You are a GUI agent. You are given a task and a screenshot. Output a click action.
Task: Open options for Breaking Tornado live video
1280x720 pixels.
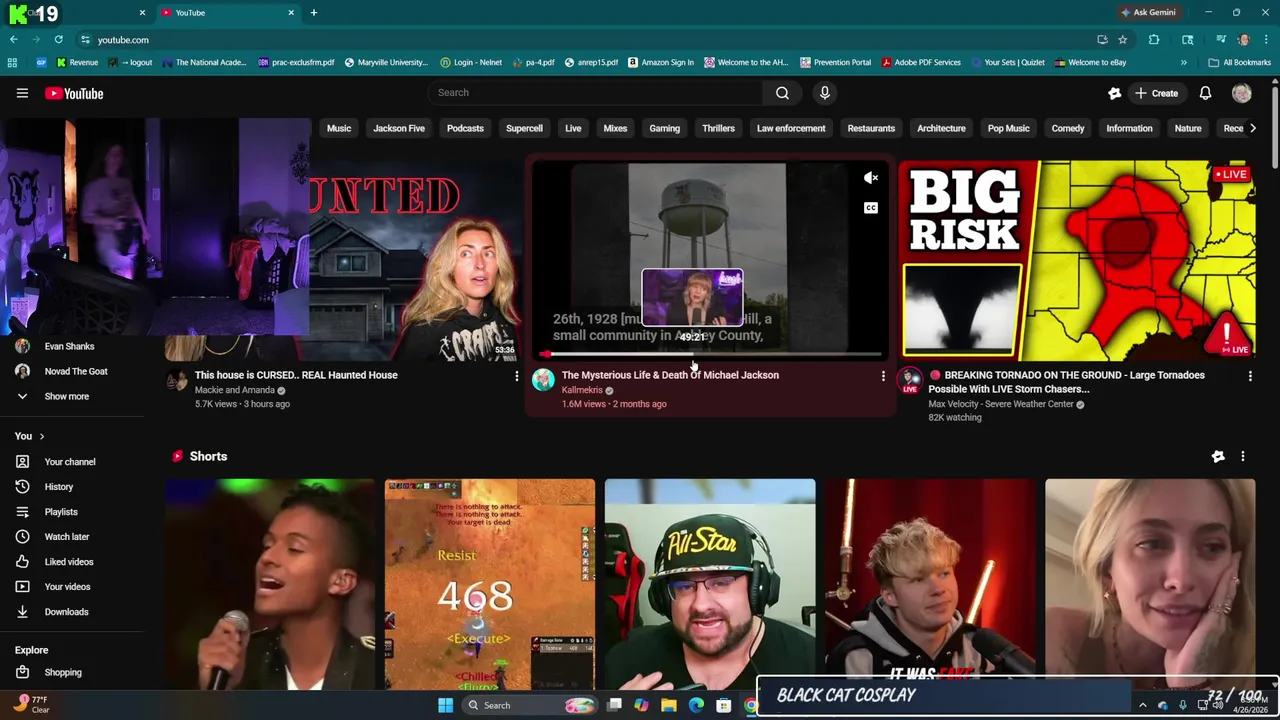coord(1250,376)
